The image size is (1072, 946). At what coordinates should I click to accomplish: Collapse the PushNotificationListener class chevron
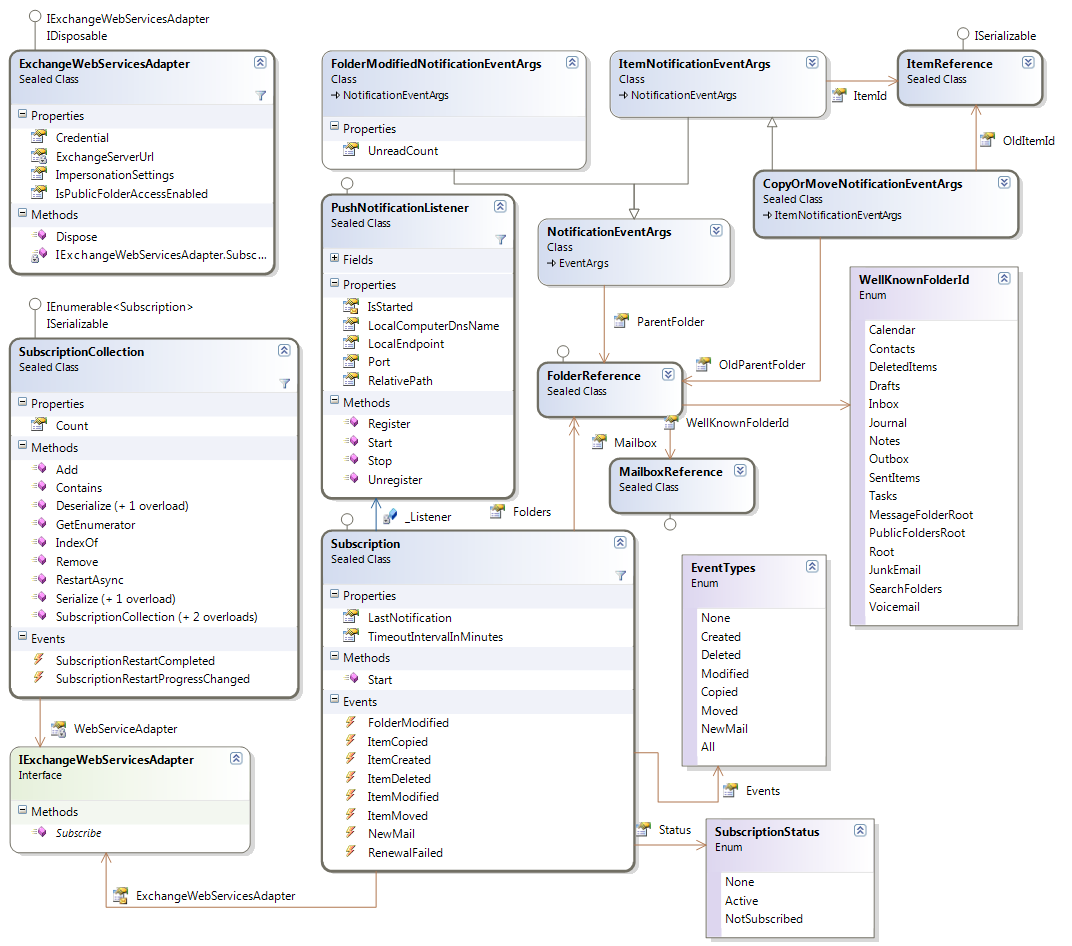500,206
